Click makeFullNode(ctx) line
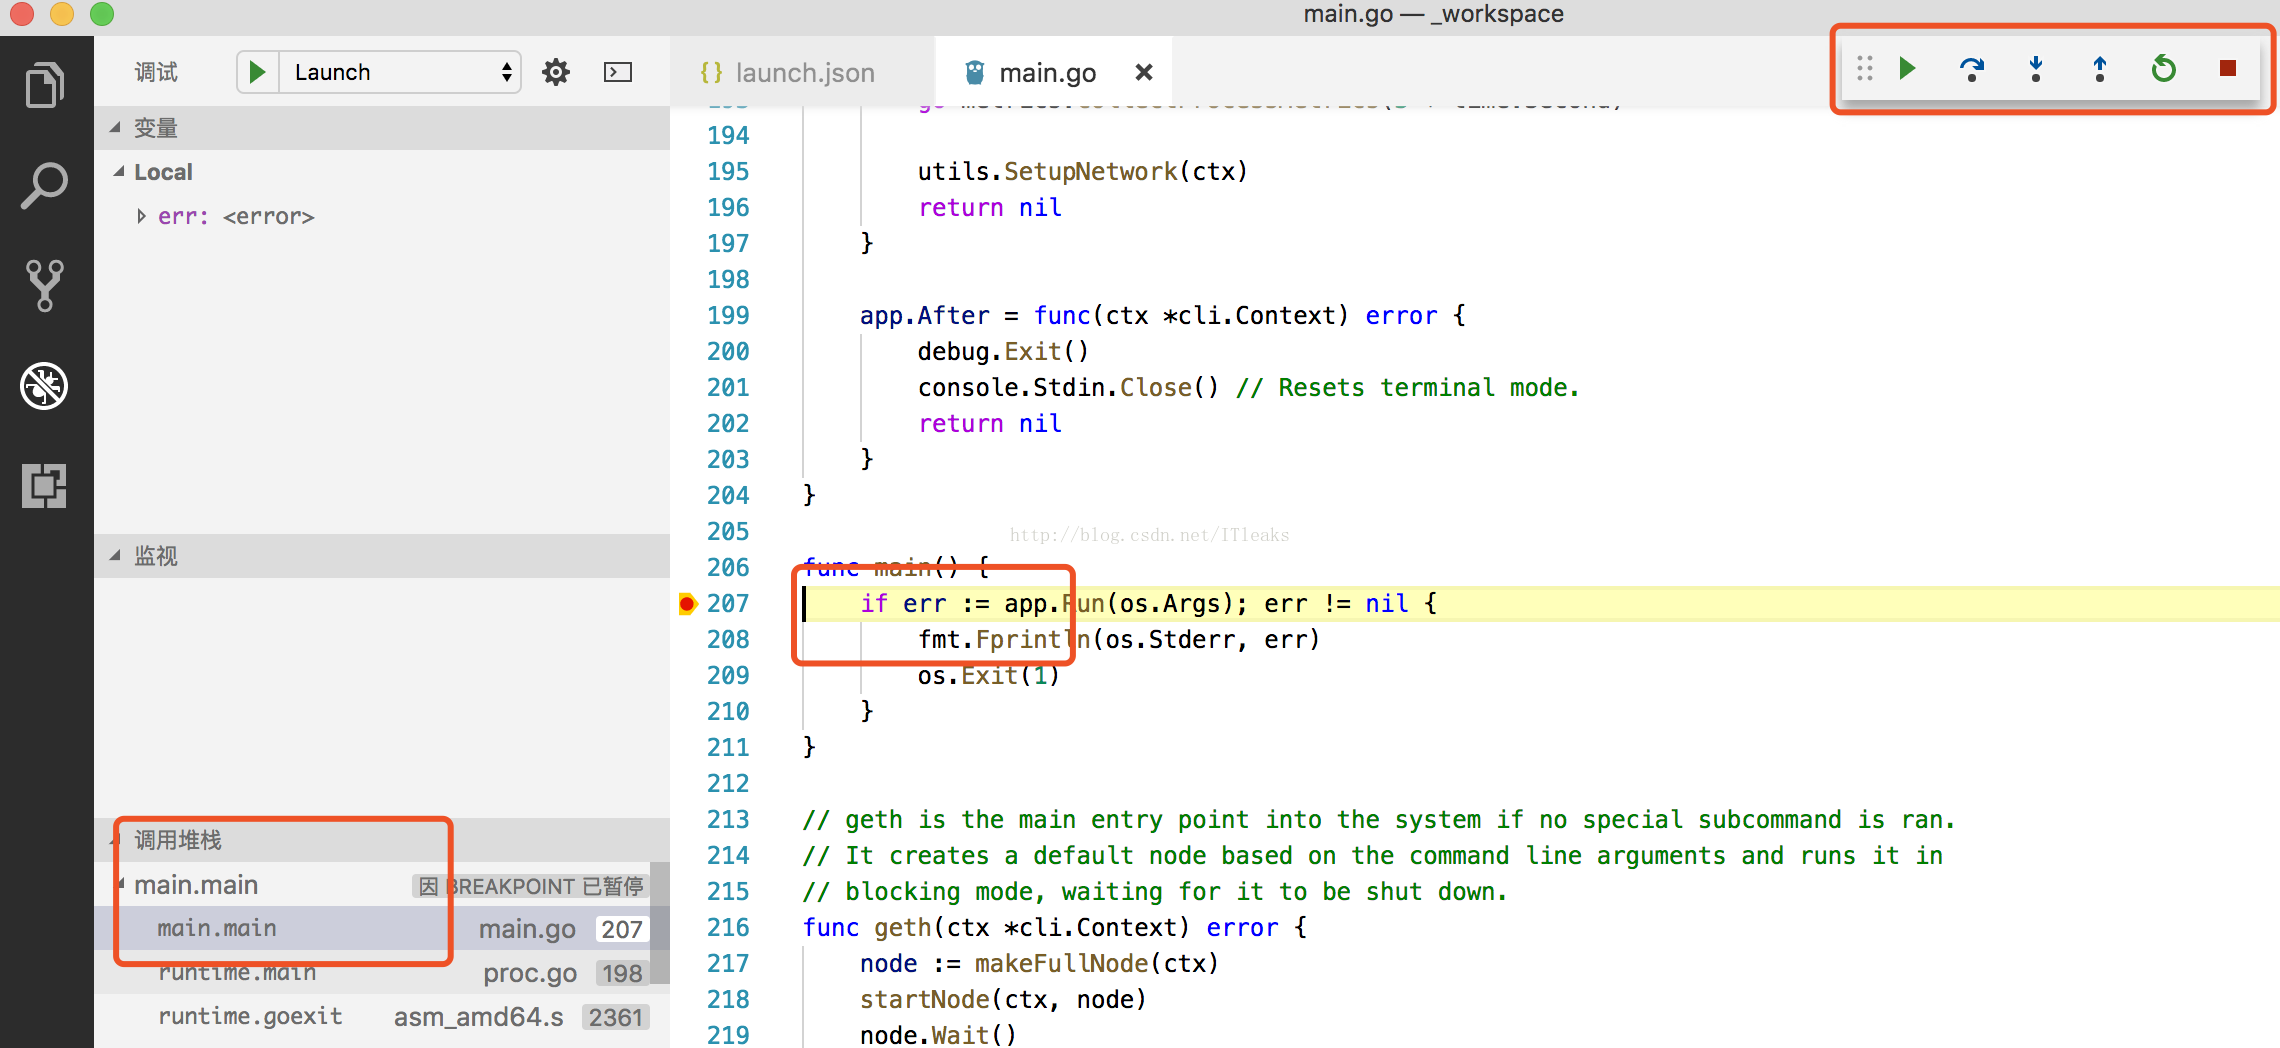2280x1048 pixels. (x=1039, y=964)
